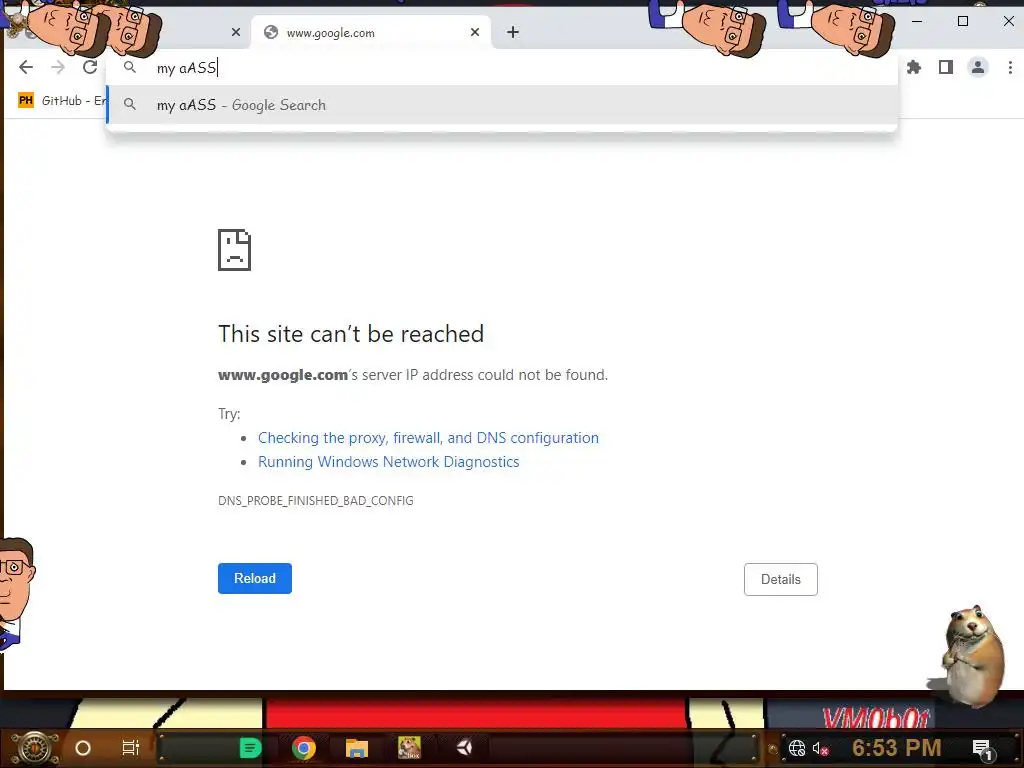
Task: Click the network globe tray icon
Action: click(797, 748)
